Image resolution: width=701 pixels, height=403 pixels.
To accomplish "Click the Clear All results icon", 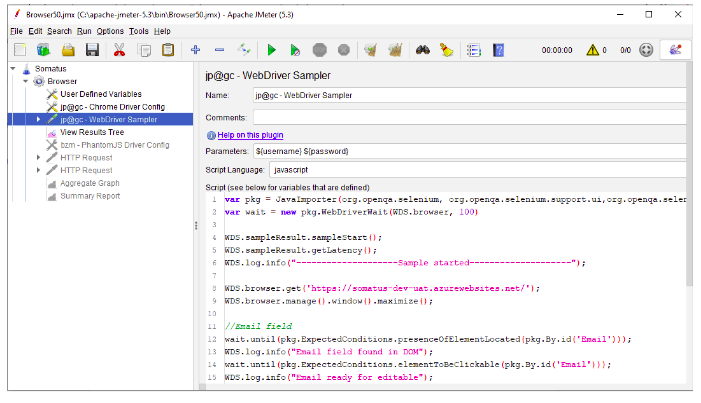I will click(x=395, y=50).
